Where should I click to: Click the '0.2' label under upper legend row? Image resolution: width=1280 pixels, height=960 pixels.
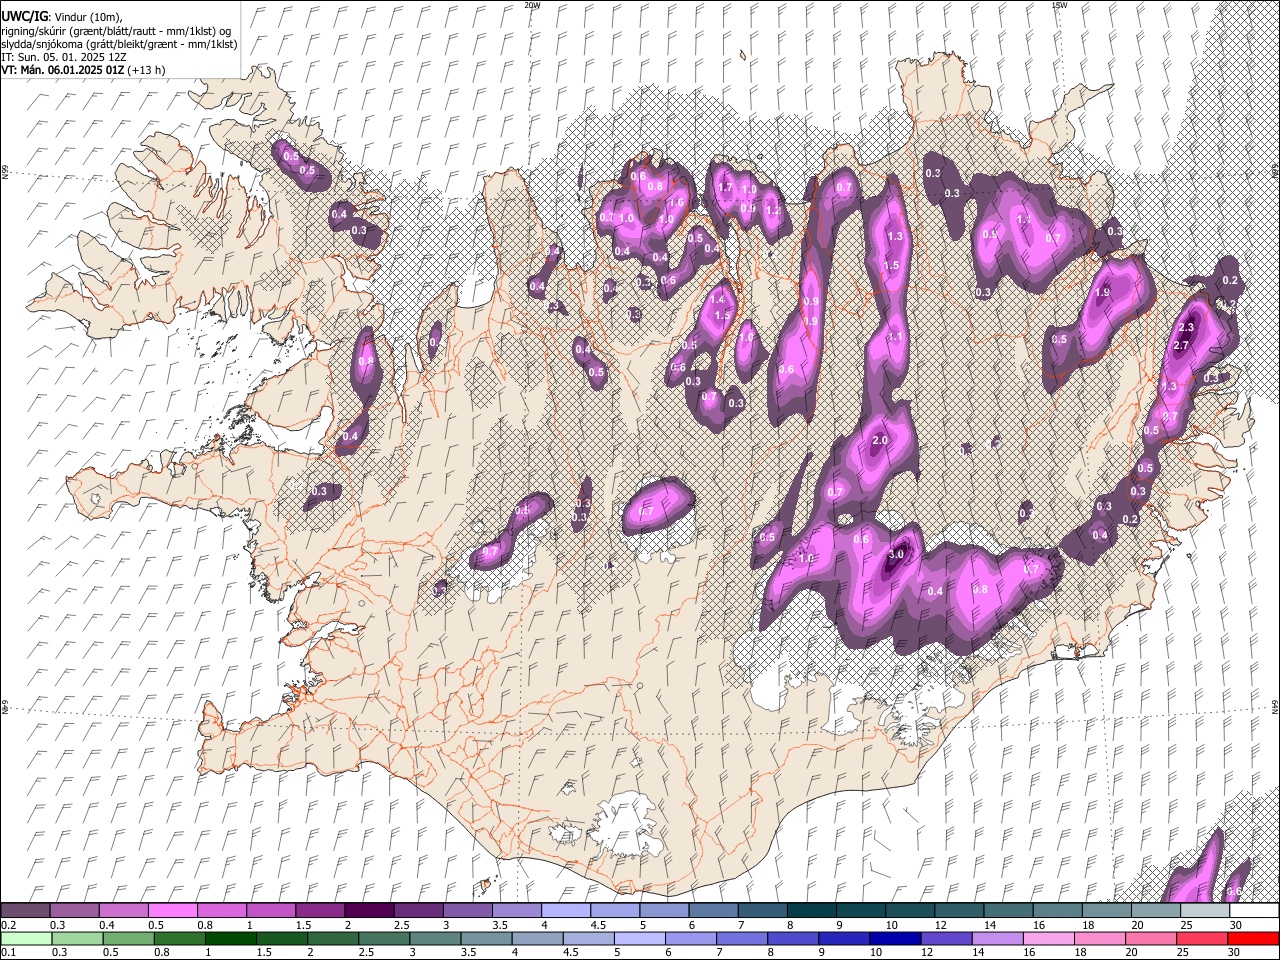pyautogui.click(x=8, y=925)
